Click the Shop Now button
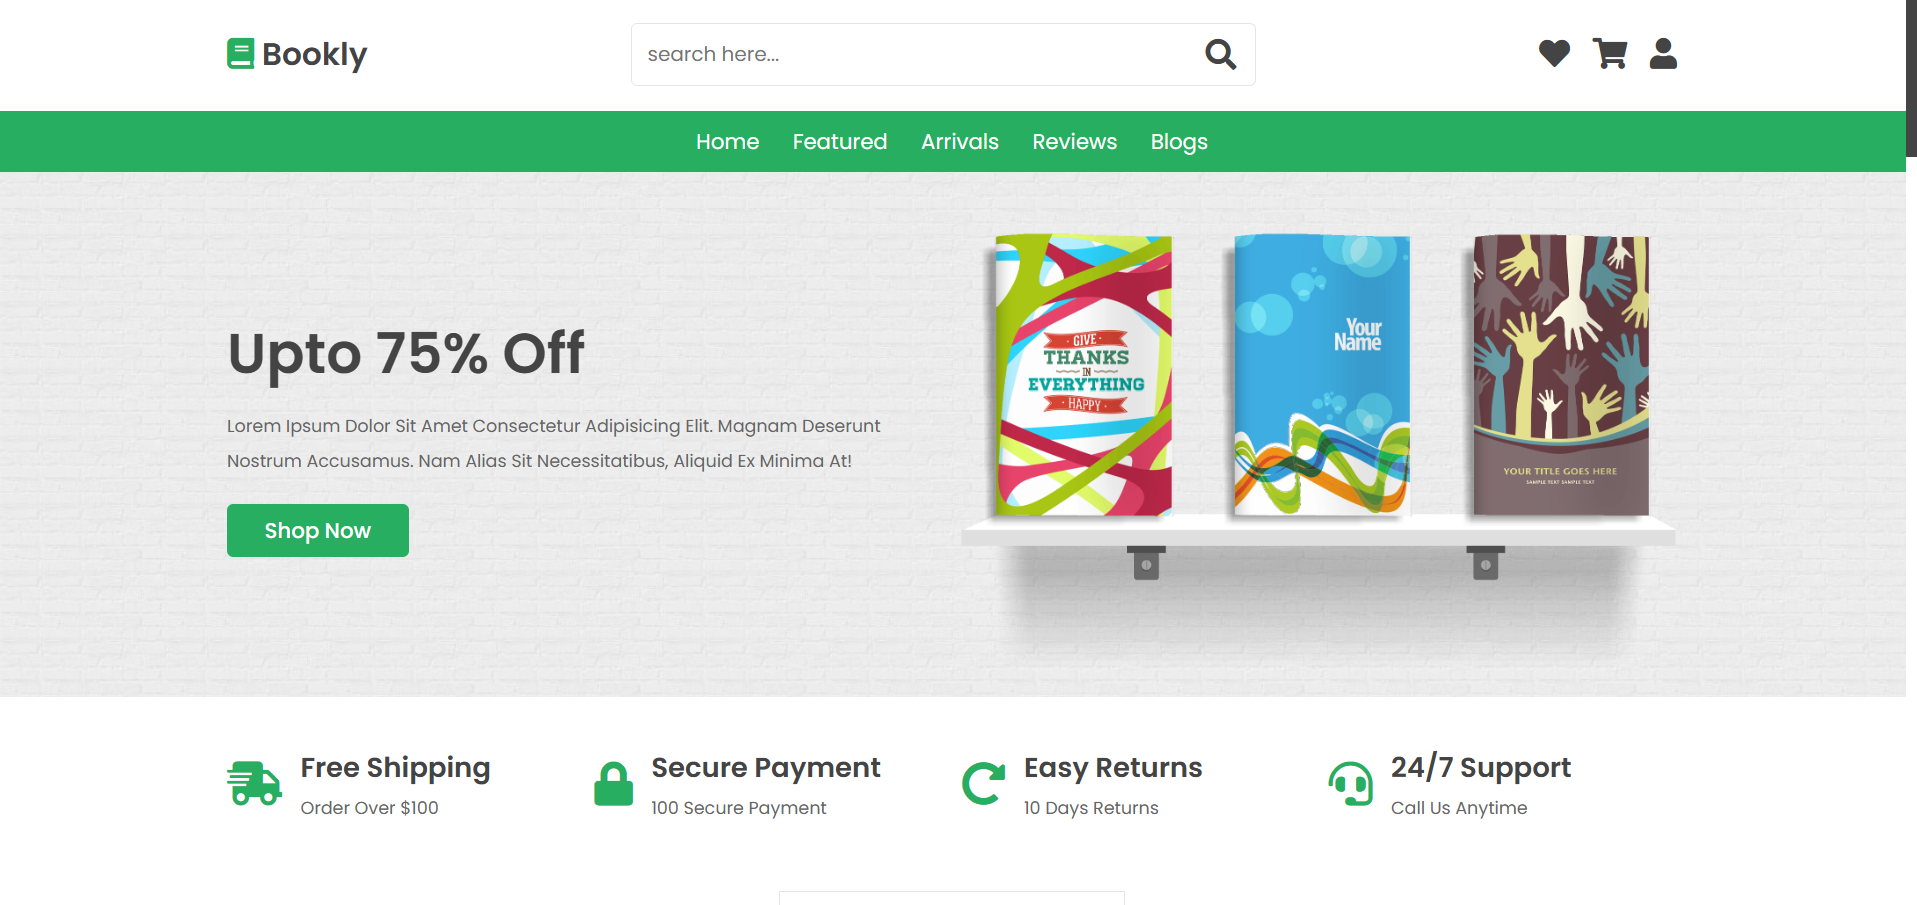Viewport: 1917px width, 905px height. (x=318, y=530)
